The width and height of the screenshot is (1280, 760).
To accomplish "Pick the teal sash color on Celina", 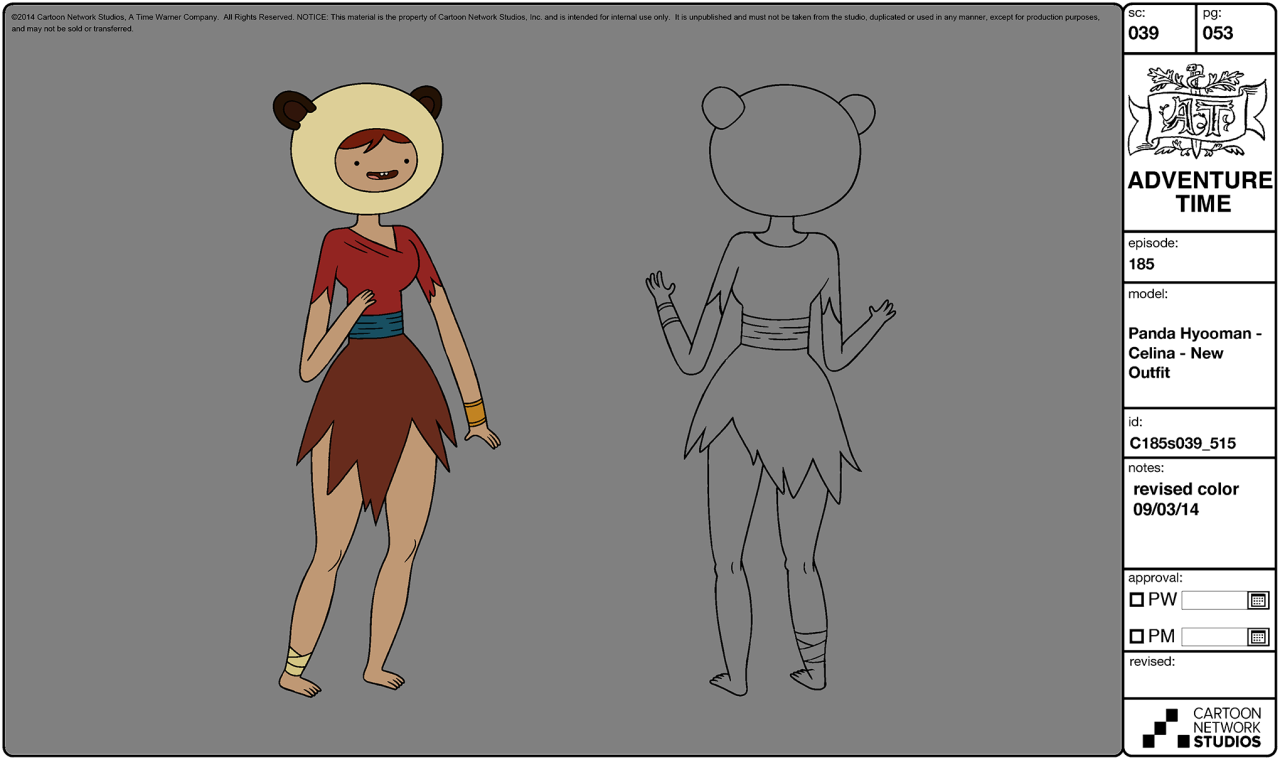I will pos(376,326).
